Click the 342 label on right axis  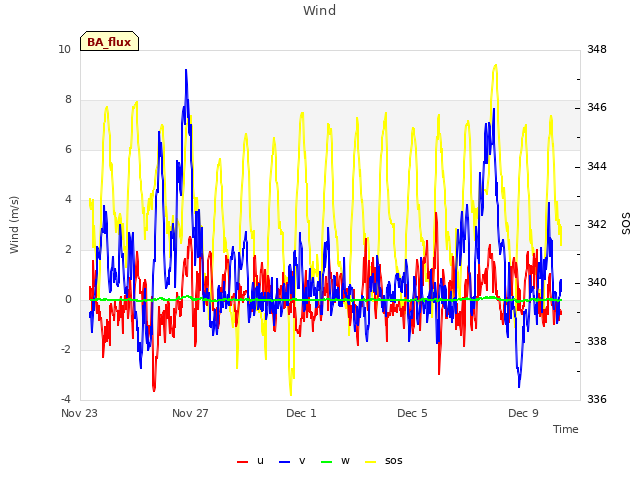point(597,224)
